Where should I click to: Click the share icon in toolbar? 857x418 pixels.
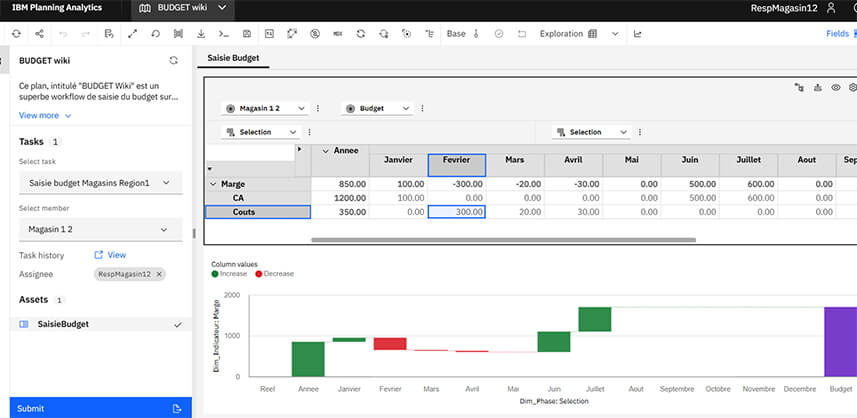(39, 34)
